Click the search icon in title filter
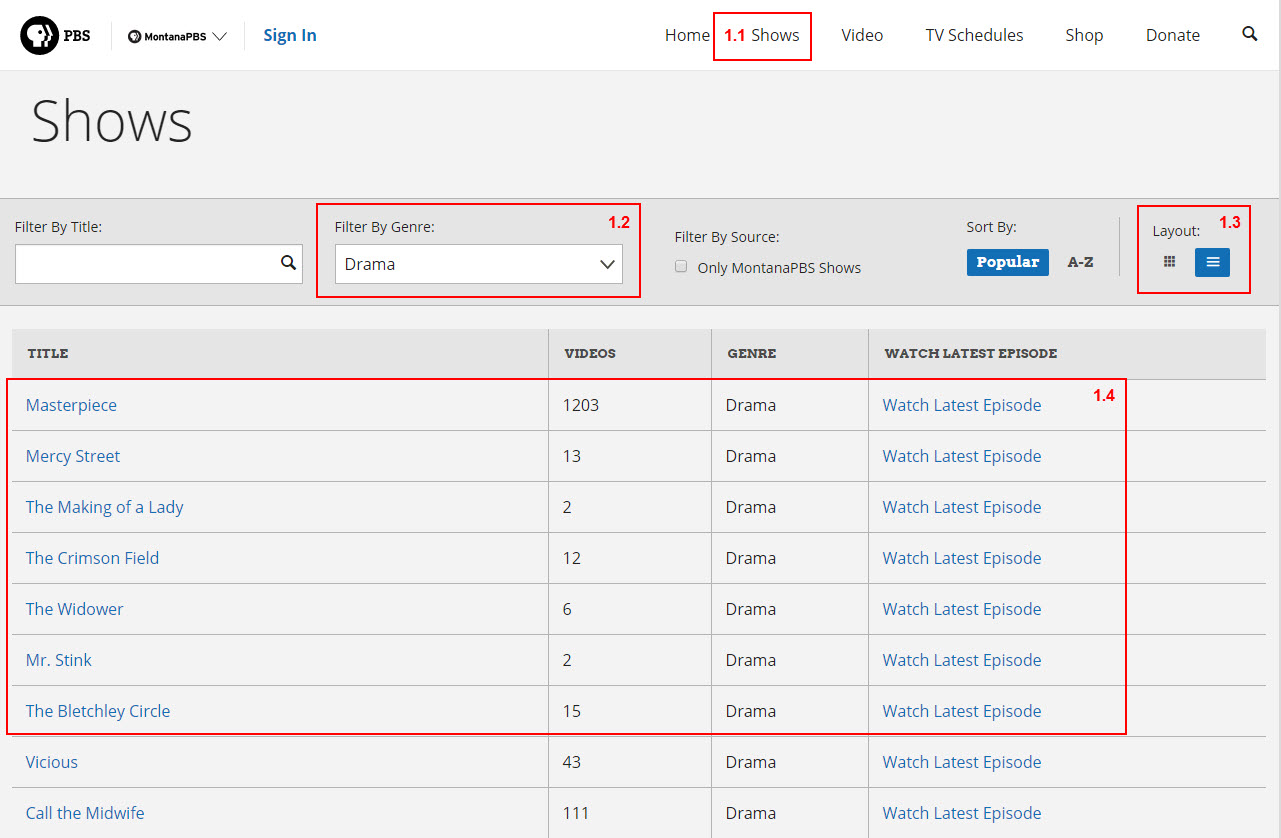 (288, 263)
